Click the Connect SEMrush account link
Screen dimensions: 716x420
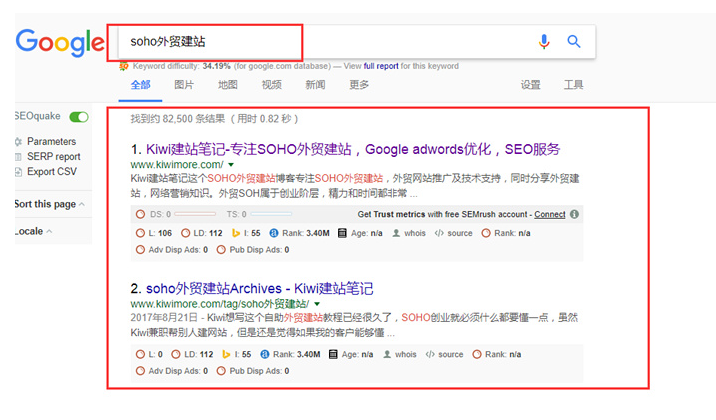coord(550,214)
